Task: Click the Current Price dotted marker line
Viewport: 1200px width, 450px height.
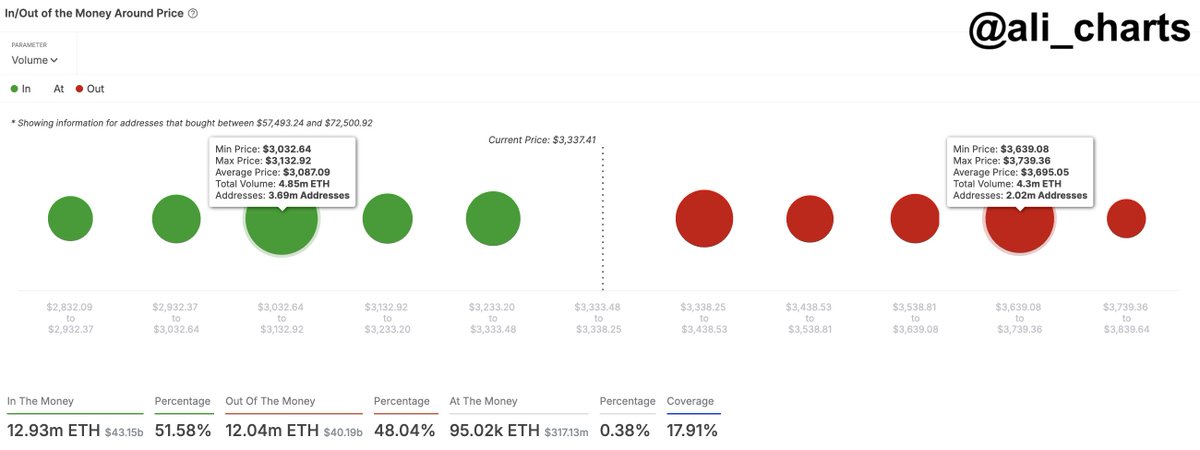Action: tap(602, 220)
